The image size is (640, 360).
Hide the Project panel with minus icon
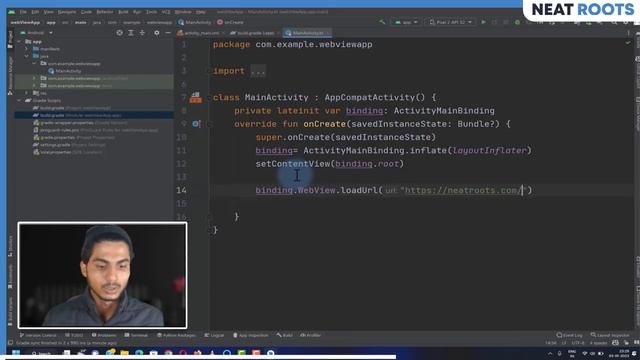pyautogui.click(x=168, y=33)
